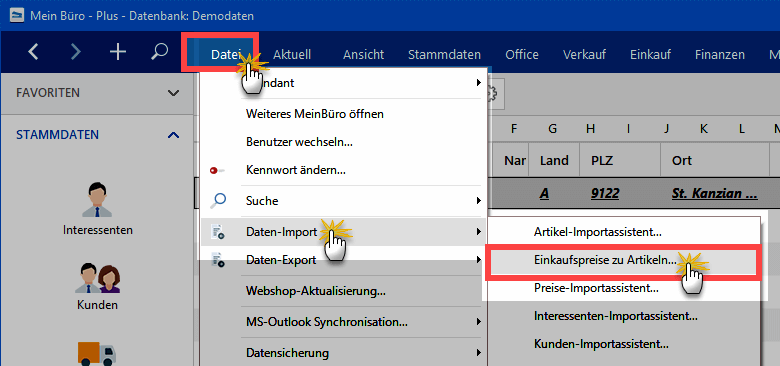Open the Datensicherung submenu
This screenshot has height=366, width=780.
tap(344, 353)
